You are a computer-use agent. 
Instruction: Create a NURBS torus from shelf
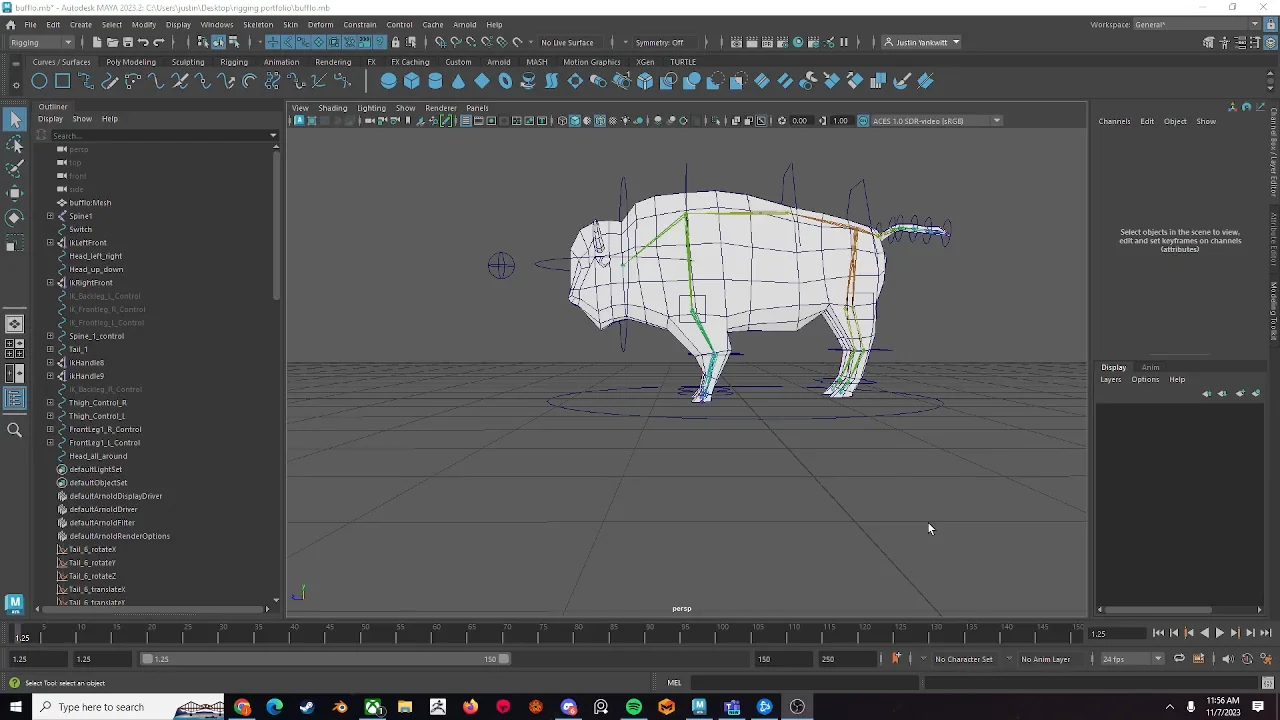505,81
